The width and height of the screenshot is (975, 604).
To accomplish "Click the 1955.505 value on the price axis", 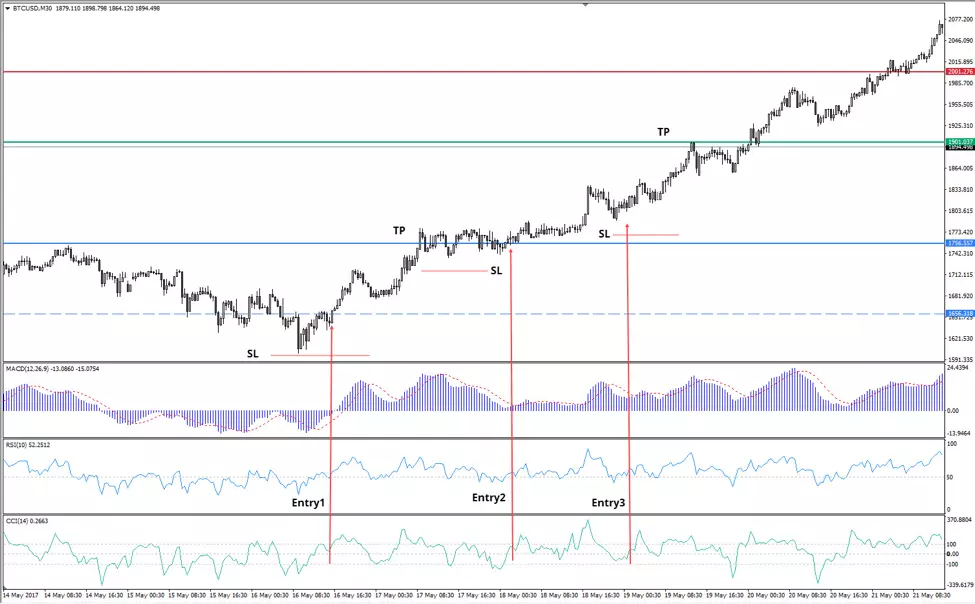I will tap(961, 105).
